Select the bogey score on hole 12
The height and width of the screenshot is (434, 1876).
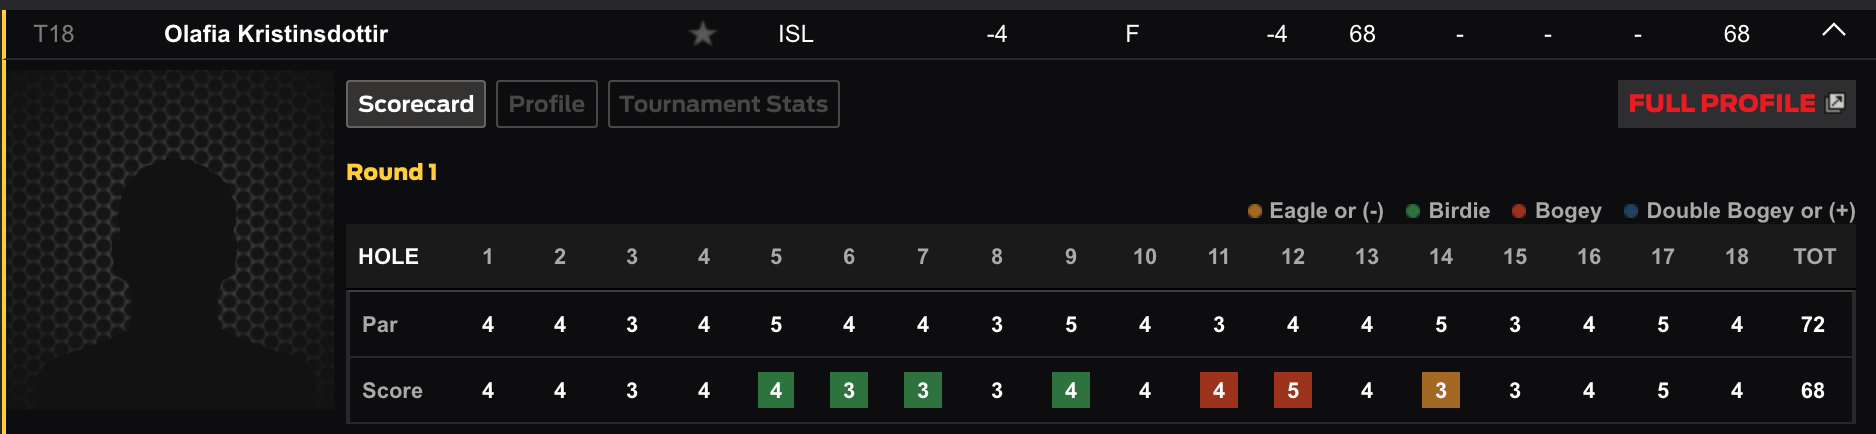[x=1293, y=390]
